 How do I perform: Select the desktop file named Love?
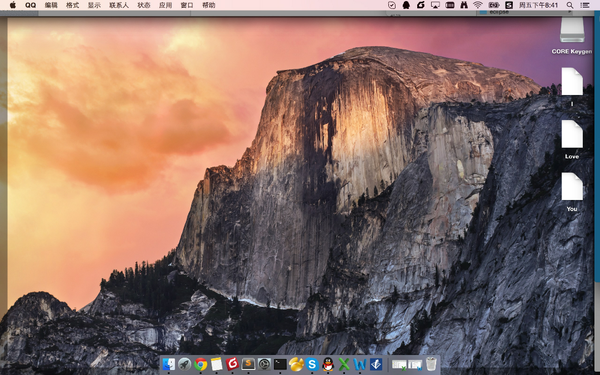pyautogui.click(x=572, y=140)
